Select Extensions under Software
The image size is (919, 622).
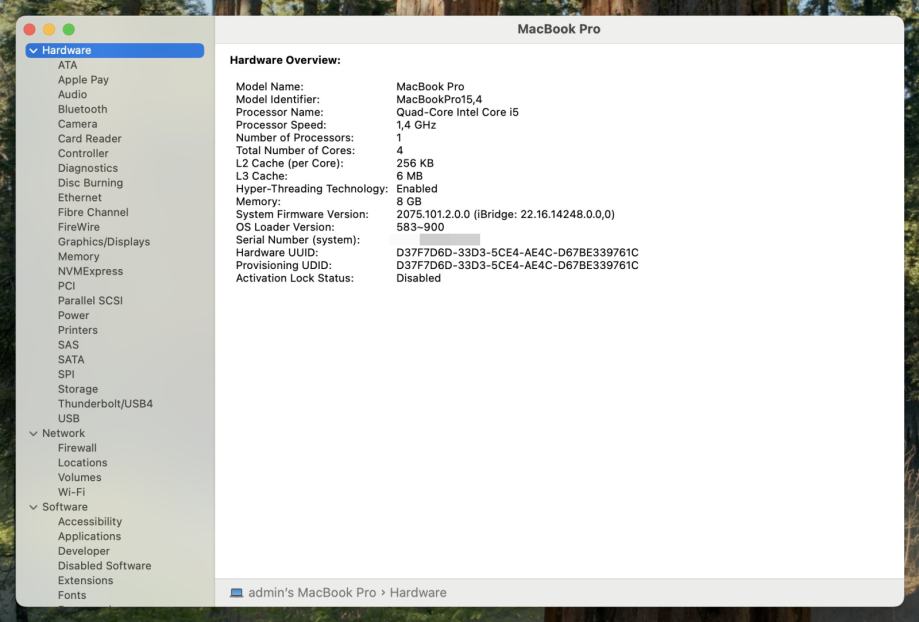(86, 580)
